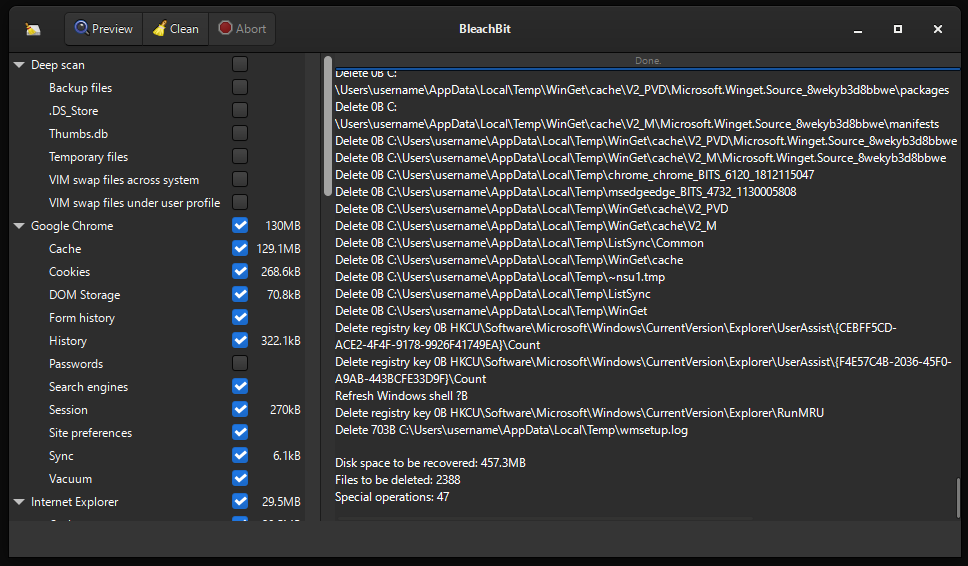Image resolution: width=968 pixels, height=566 pixels.
Task: Select the Chrome History item
Action: click(x=68, y=341)
